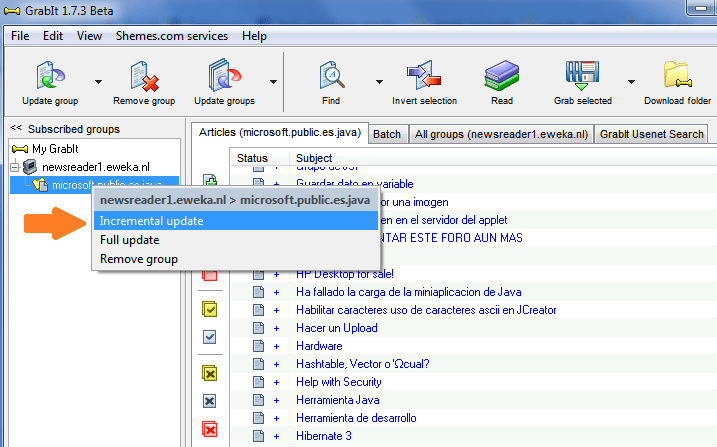Choose Incremental update from the context menu

236,221
